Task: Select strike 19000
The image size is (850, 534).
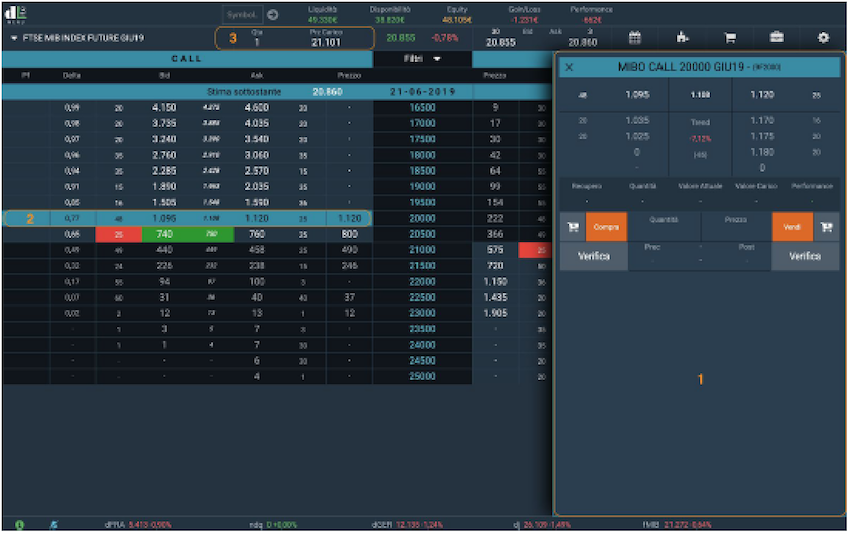Action: click(422, 186)
